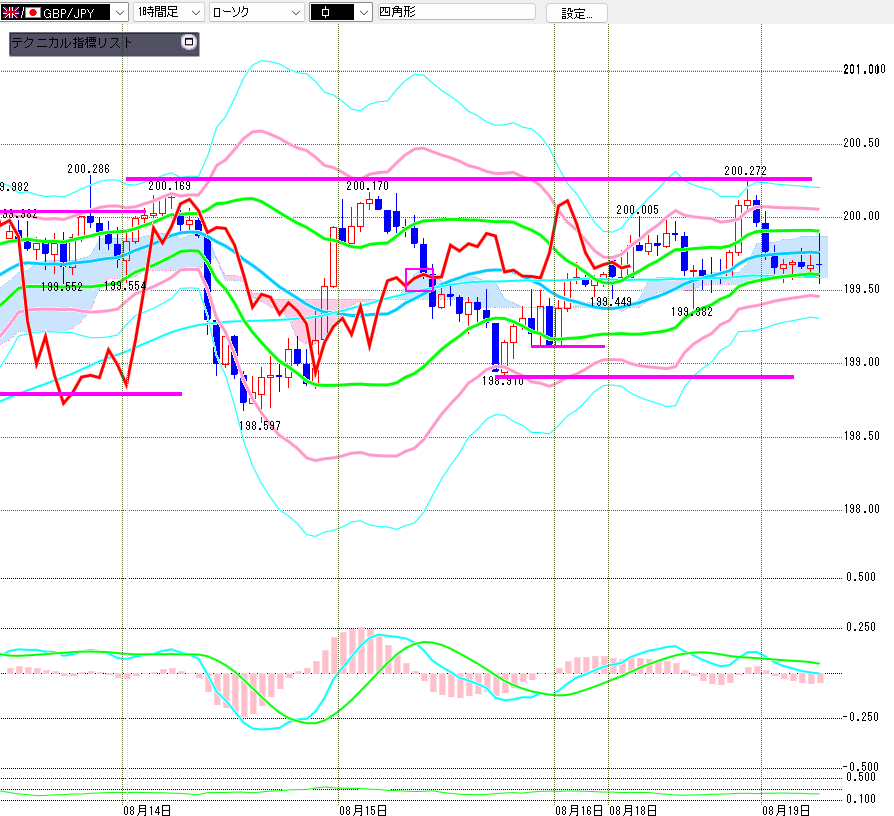894x816 pixels.
Task: Click the 199.554 low price label
Action: tap(125, 286)
